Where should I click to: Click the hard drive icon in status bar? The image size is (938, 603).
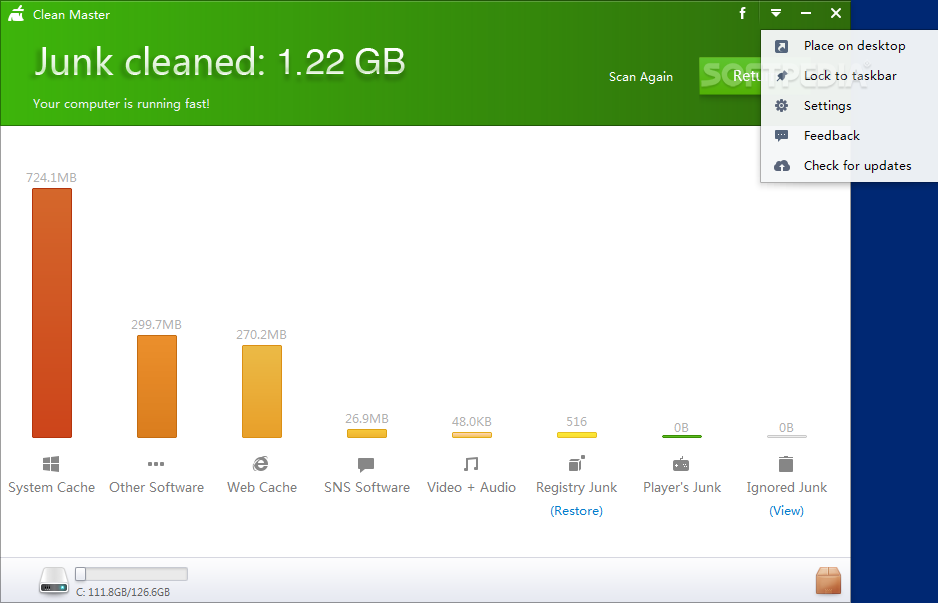click(x=54, y=580)
